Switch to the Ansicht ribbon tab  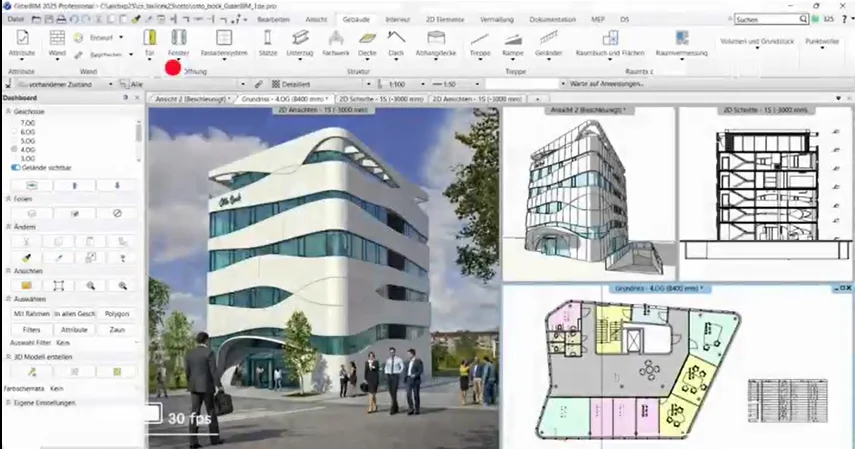coord(316,19)
